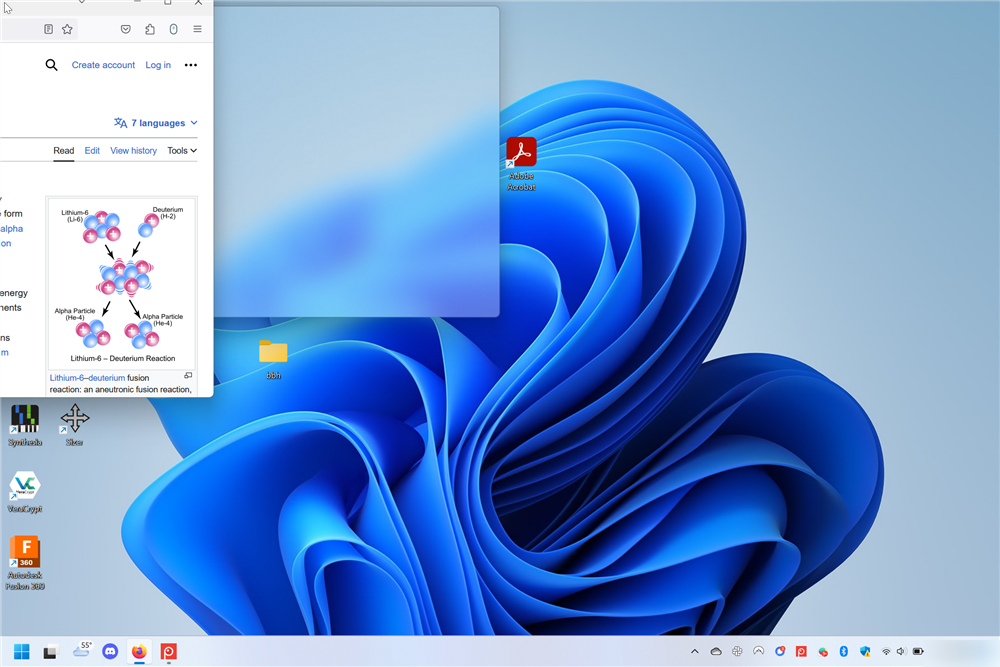
Task: Open the Save to Pocket icon
Action: tap(126, 30)
